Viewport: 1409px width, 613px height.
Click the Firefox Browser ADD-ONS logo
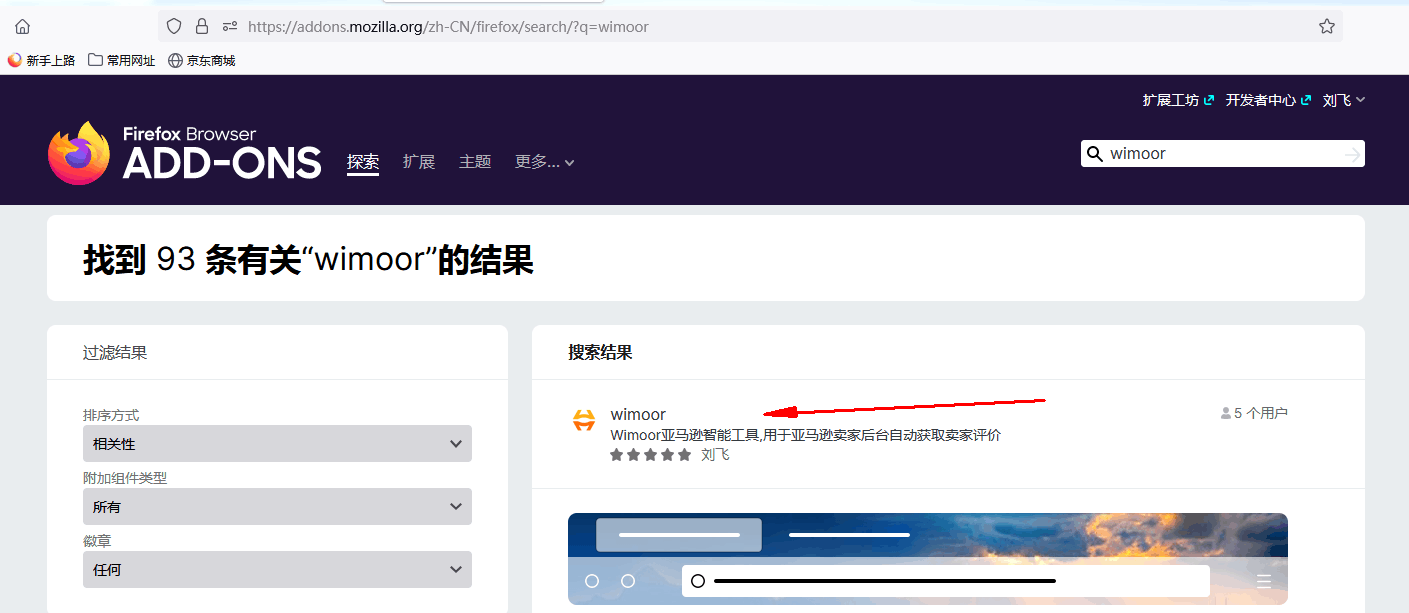pos(185,153)
